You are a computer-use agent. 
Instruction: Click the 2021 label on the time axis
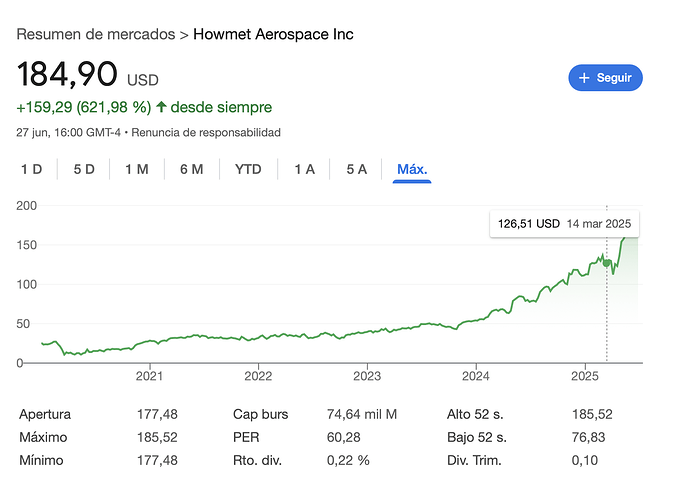(x=149, y=376)
